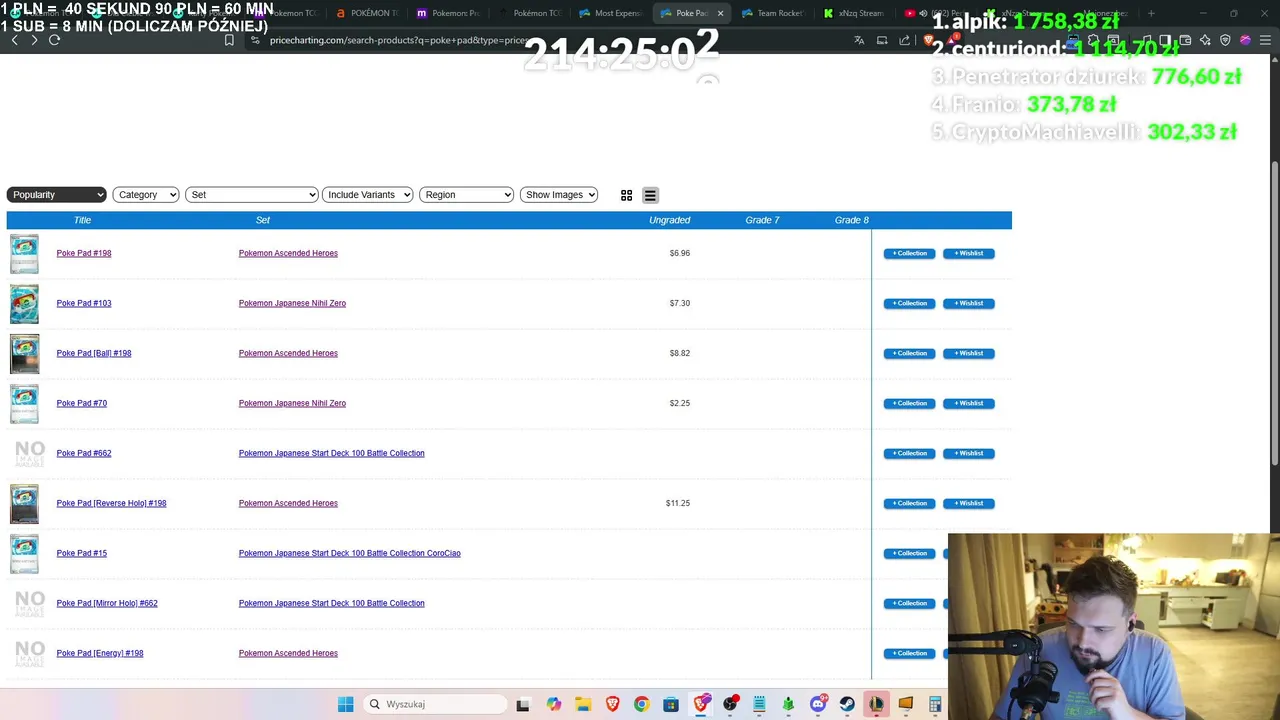The width and height of the screenshot is (1280, 720).
Task: Click the Ungraded column header
Action: [x=669, y=220]
